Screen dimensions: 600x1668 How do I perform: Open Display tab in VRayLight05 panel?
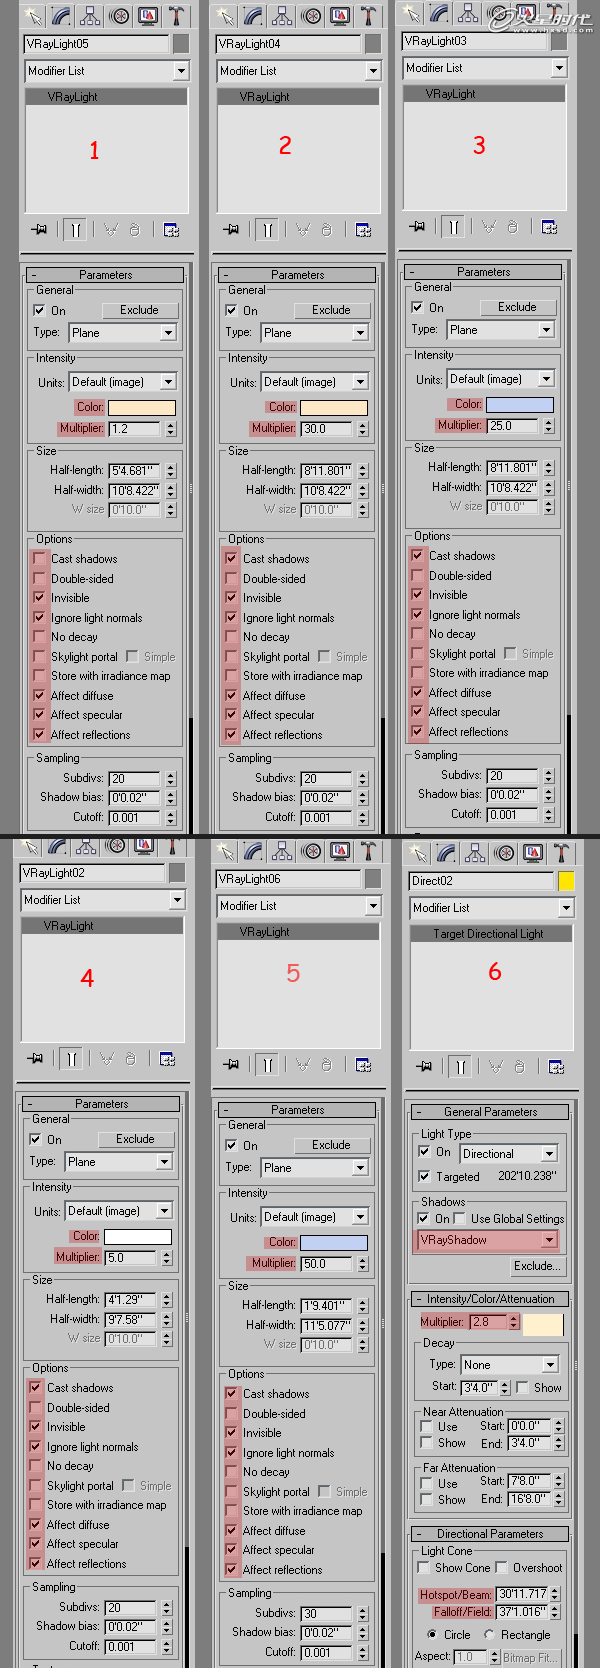click(x=148, y=16)
